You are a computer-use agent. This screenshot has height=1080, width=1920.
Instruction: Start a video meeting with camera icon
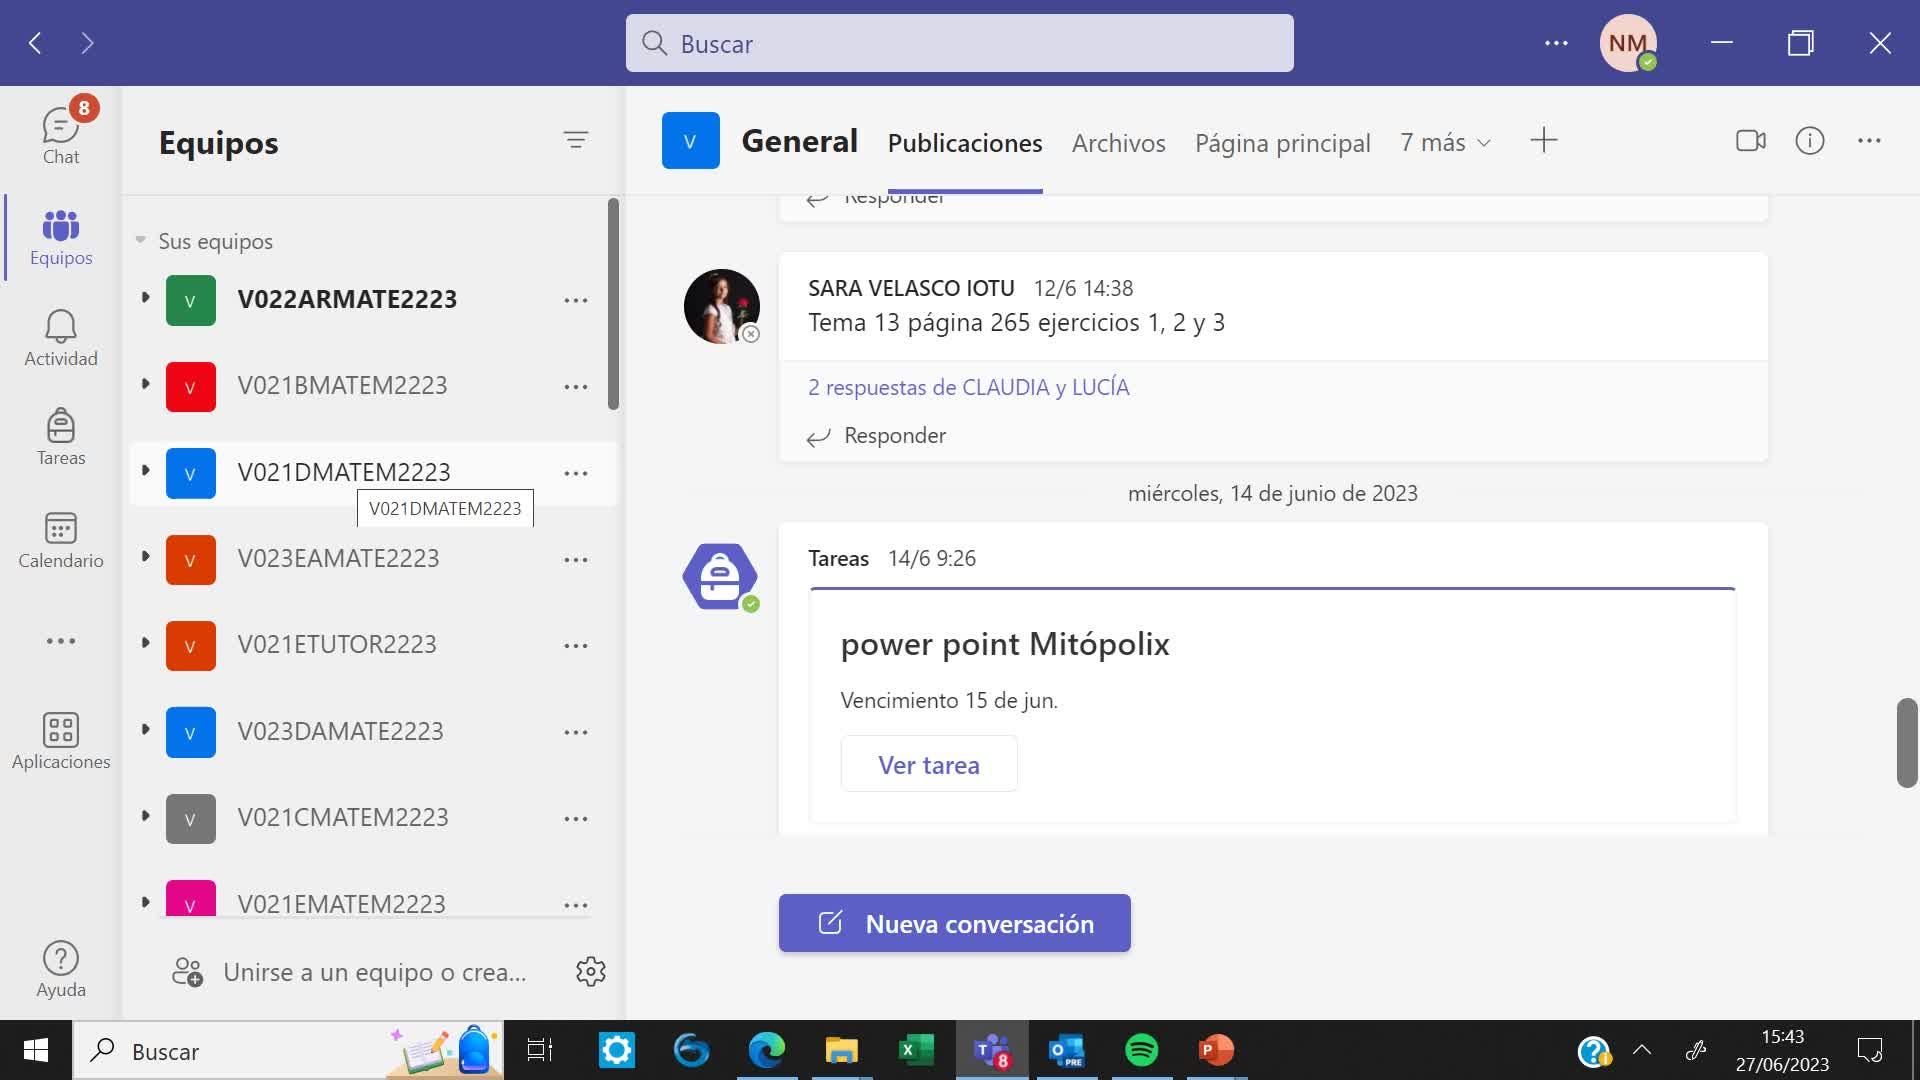click(1750, 141)
